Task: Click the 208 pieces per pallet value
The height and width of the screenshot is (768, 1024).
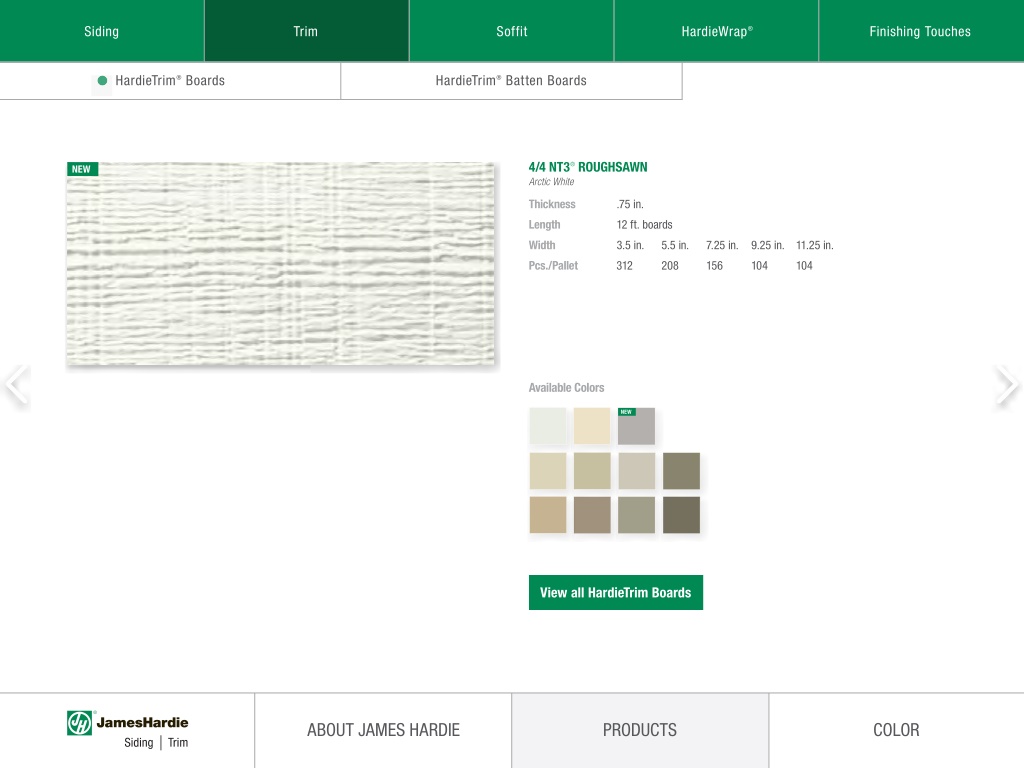Action: 669,266
